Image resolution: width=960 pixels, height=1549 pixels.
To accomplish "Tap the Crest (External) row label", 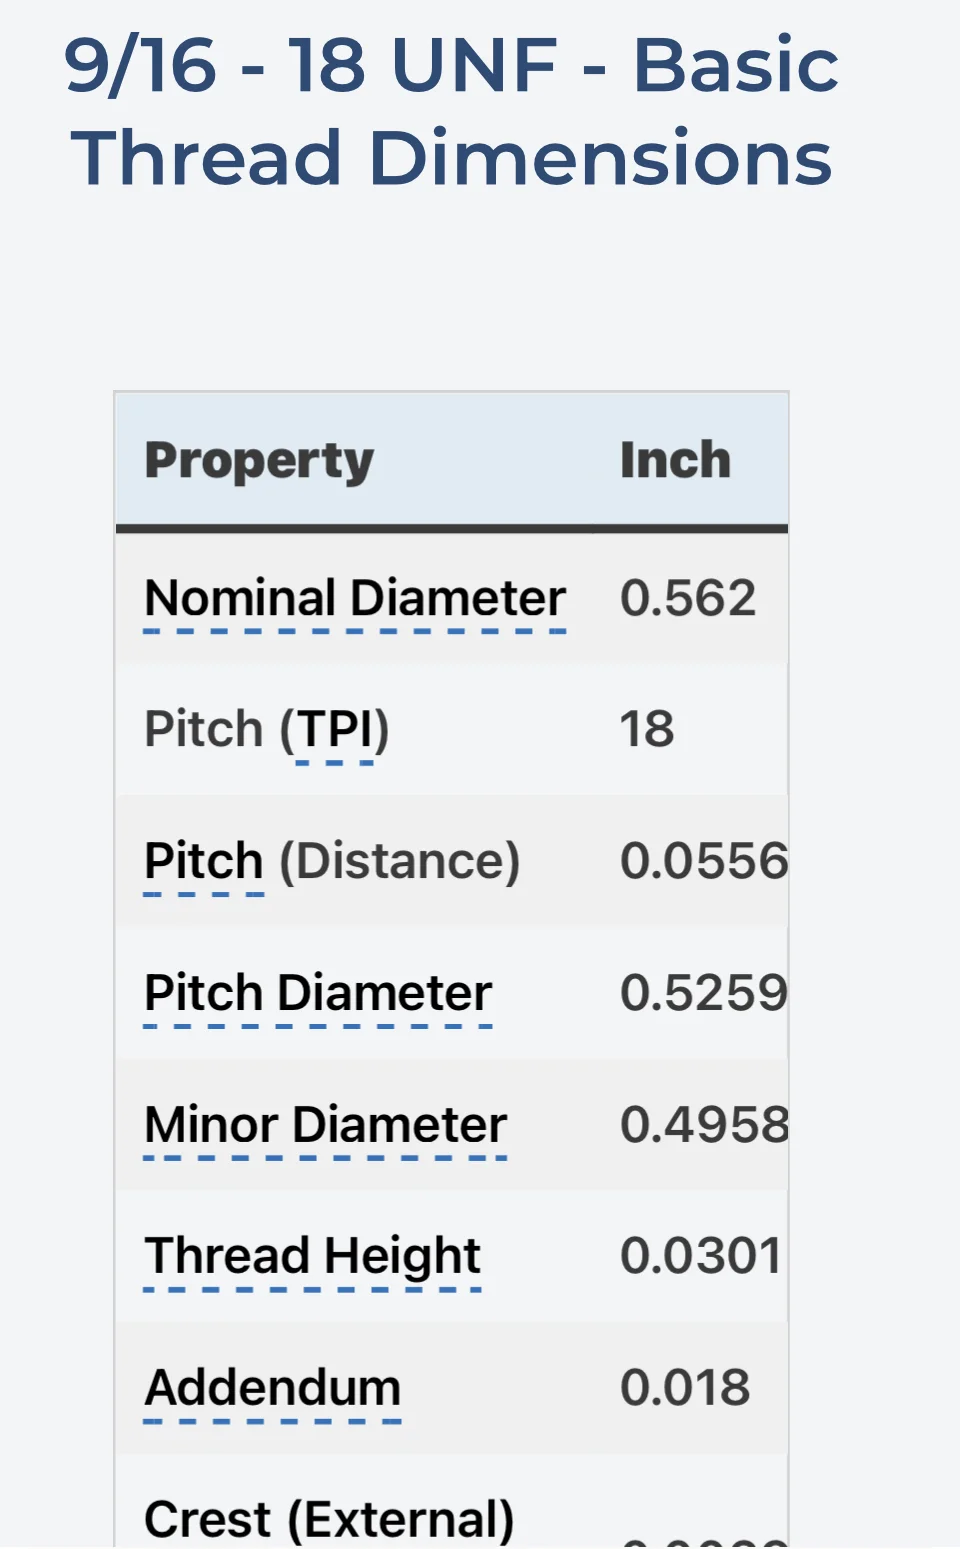I will click(x=329, y=1519).
